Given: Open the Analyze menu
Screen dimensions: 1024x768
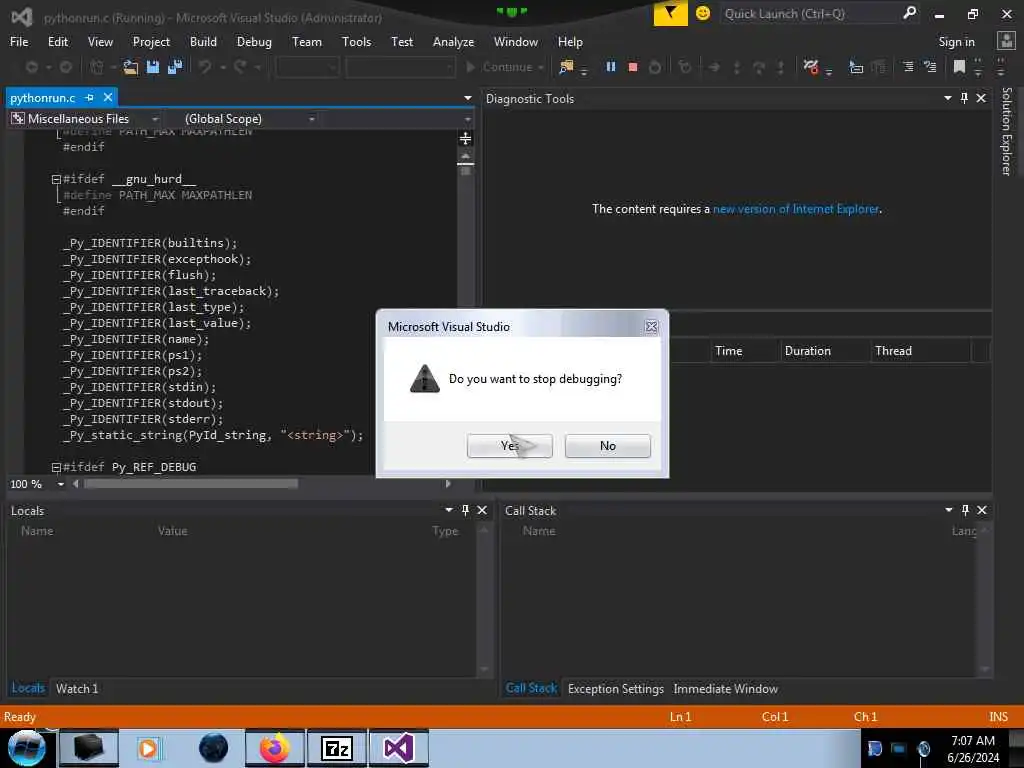Looking at the screenshot, I should (x=453, y=42).
